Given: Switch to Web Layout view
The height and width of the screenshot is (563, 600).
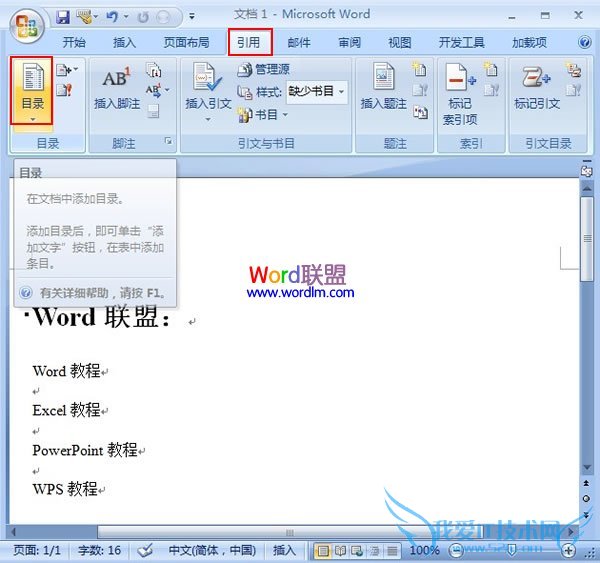Looking at the screenshot, I should (357, 551).
